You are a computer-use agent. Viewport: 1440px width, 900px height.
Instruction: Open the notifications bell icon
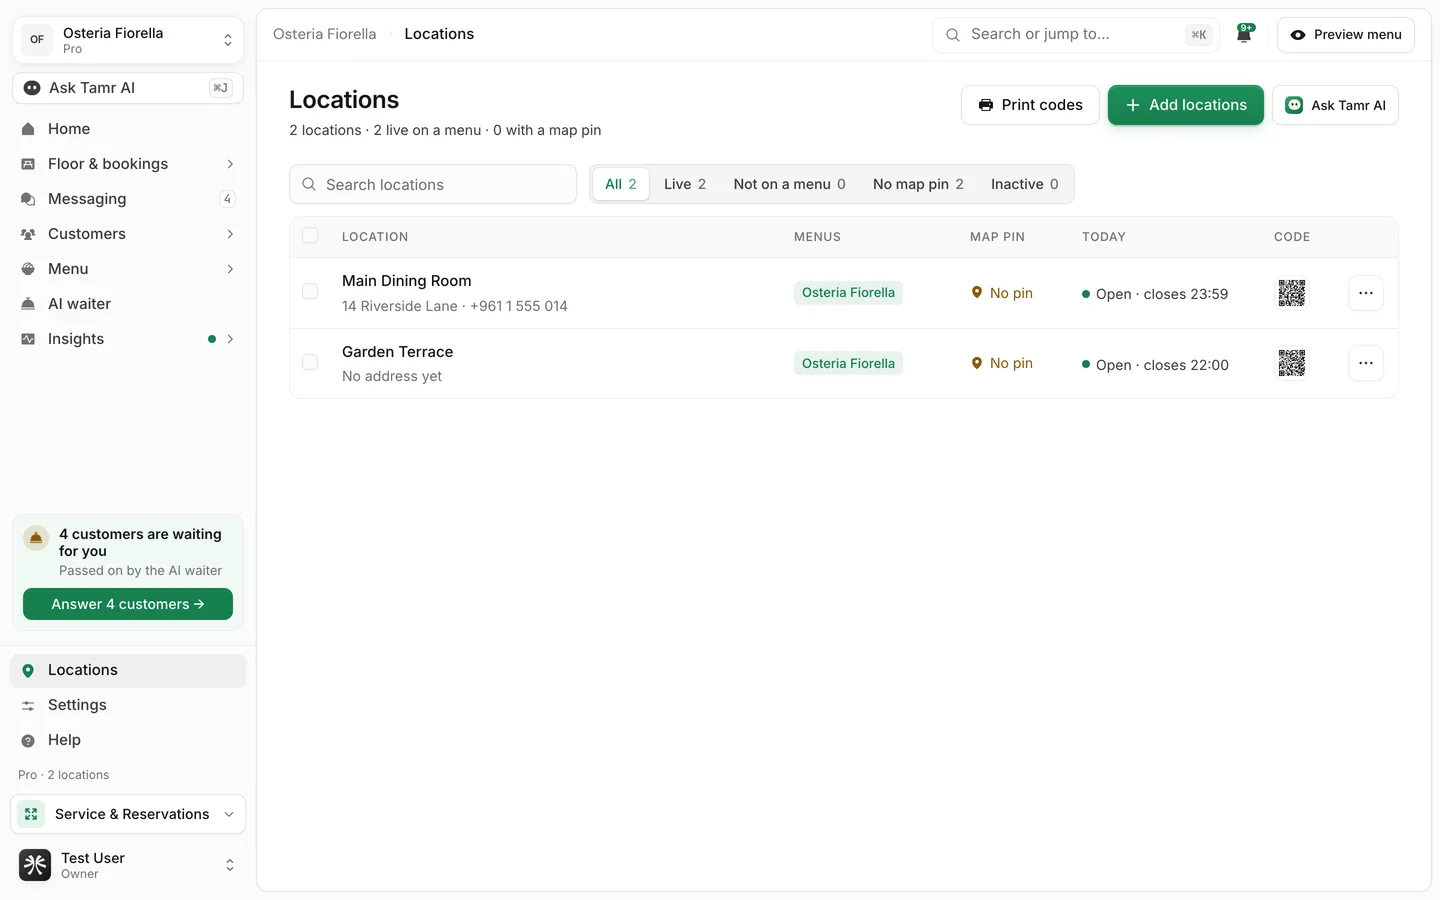click(1244, 34)
